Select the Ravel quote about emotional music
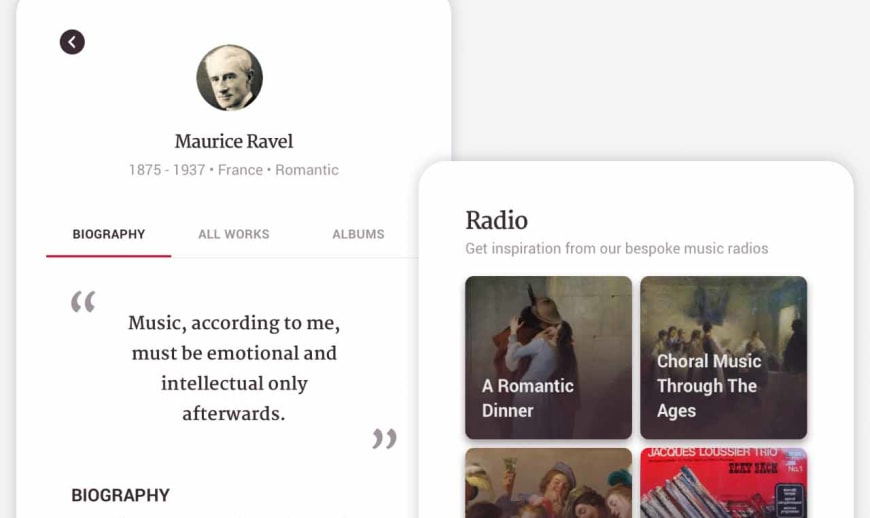 click(234, 368)
